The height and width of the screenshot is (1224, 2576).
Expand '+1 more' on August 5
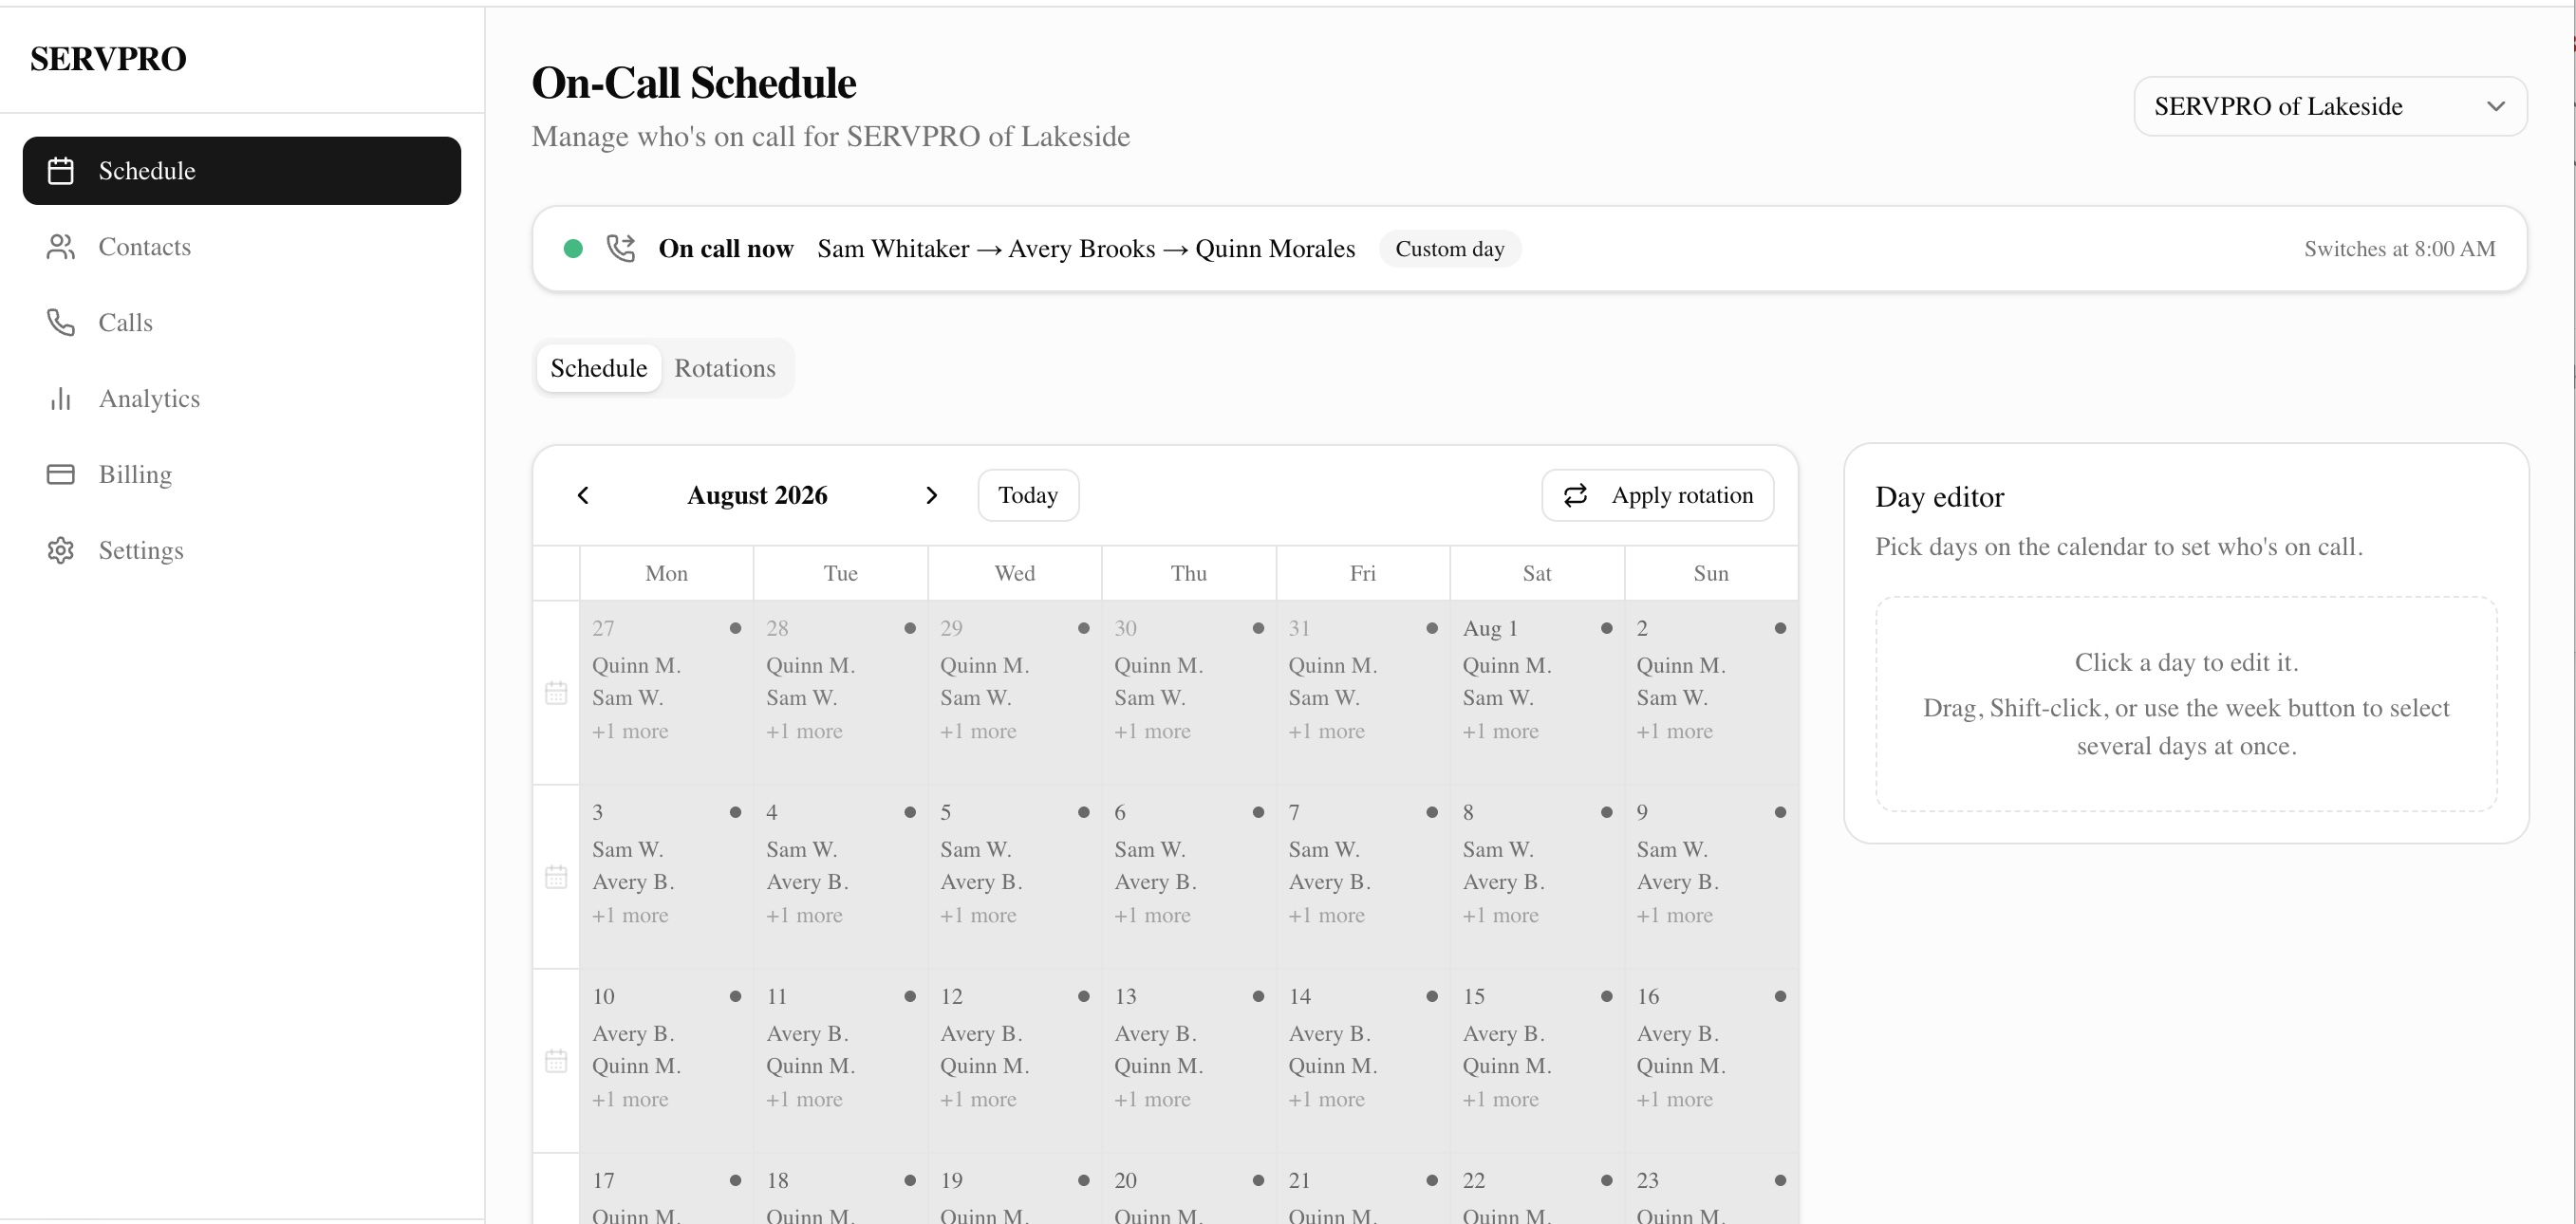click(978, 915)
